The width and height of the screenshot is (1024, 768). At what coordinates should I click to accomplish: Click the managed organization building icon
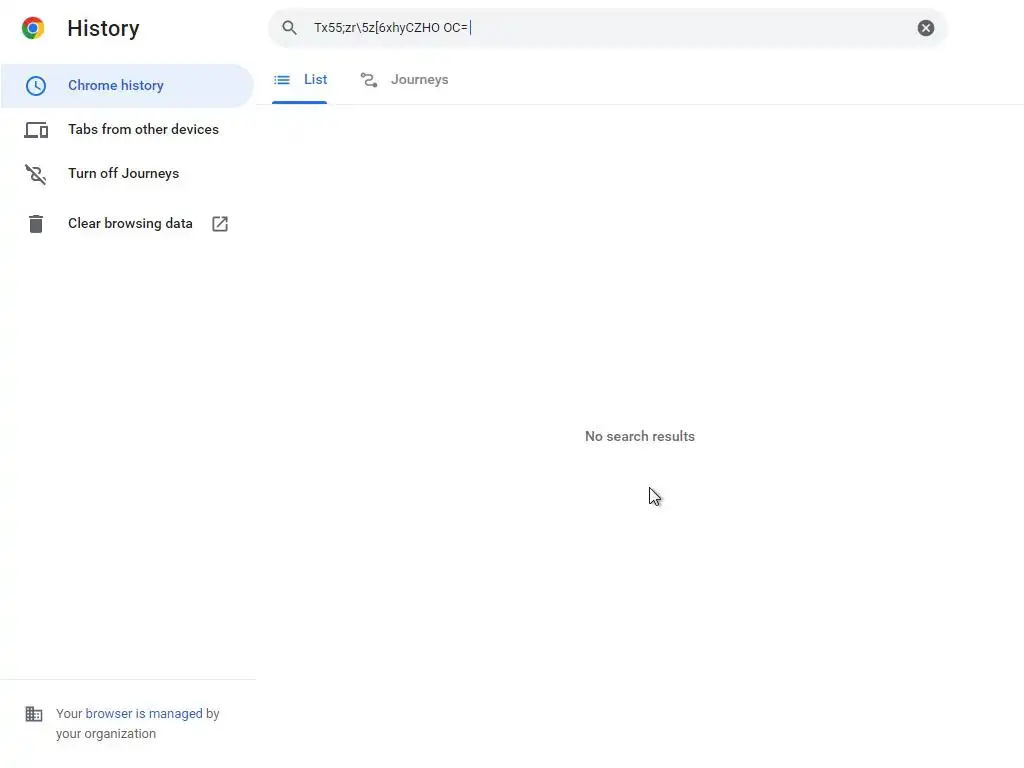[x=34, y=714]
